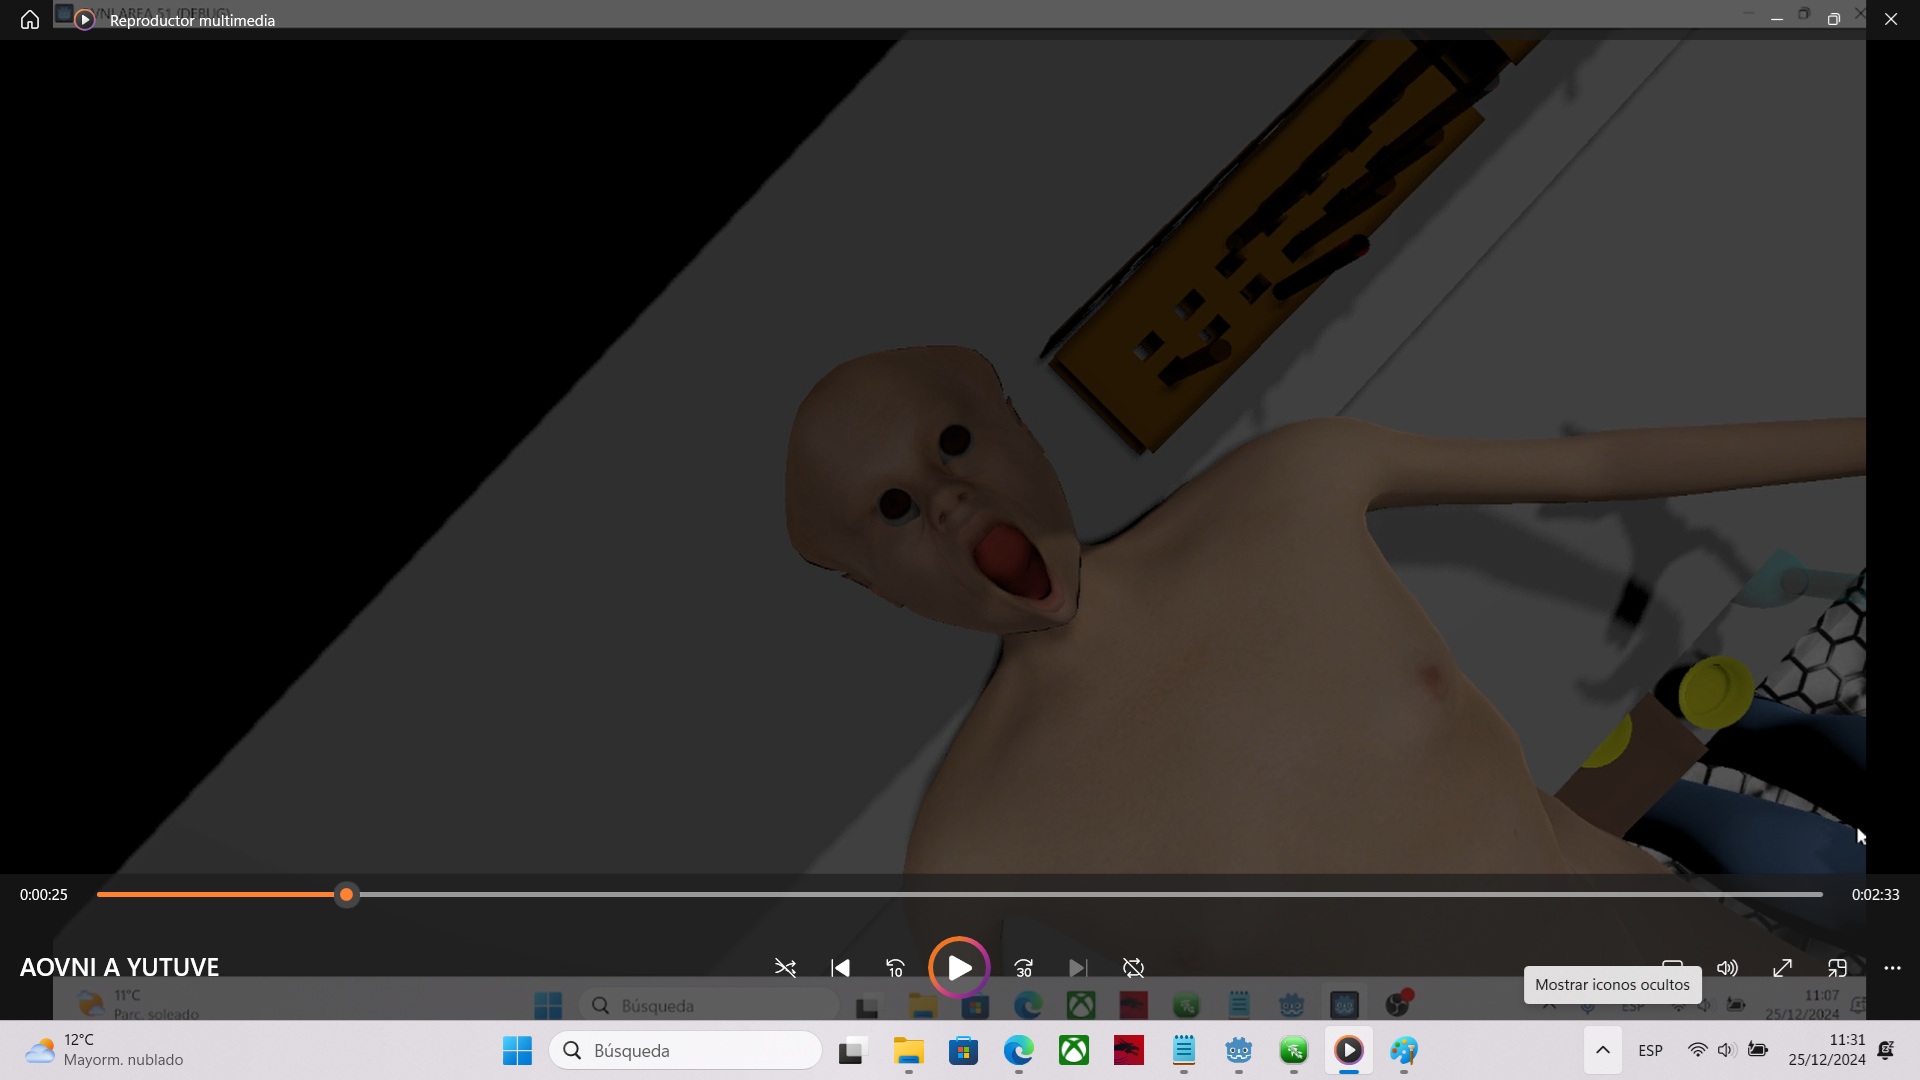
Task: Restore down the Media Player window
Action: coord(1834,20)
